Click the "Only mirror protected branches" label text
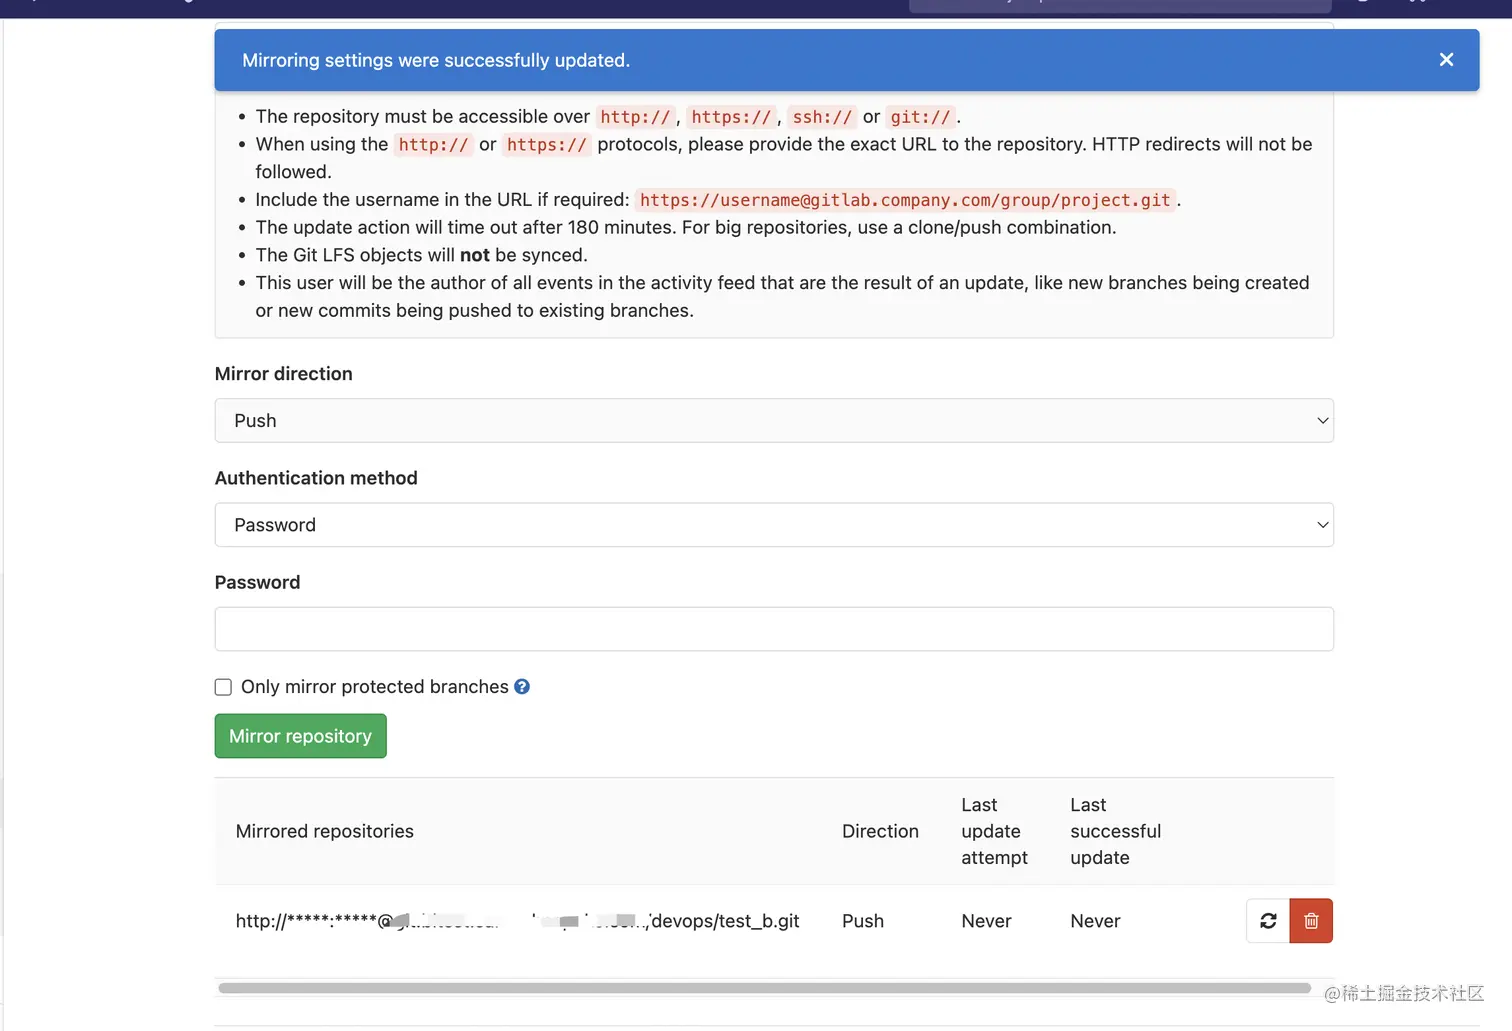1512x1031 pixels. click(x=375, y=687)
